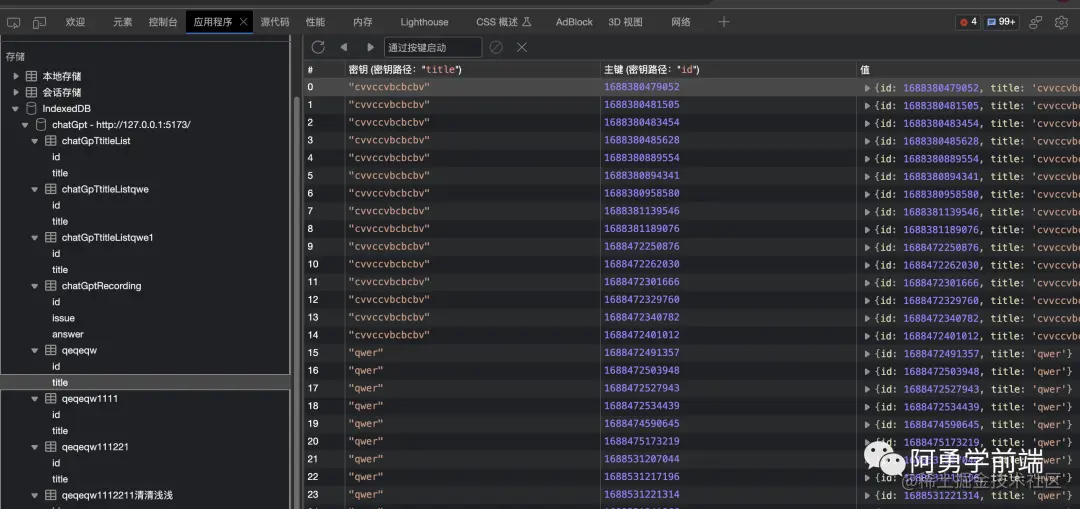Screen dimensions: 1080x509
Task: Expand the 会话存储 tree node
Action: (x=16, y=92)
